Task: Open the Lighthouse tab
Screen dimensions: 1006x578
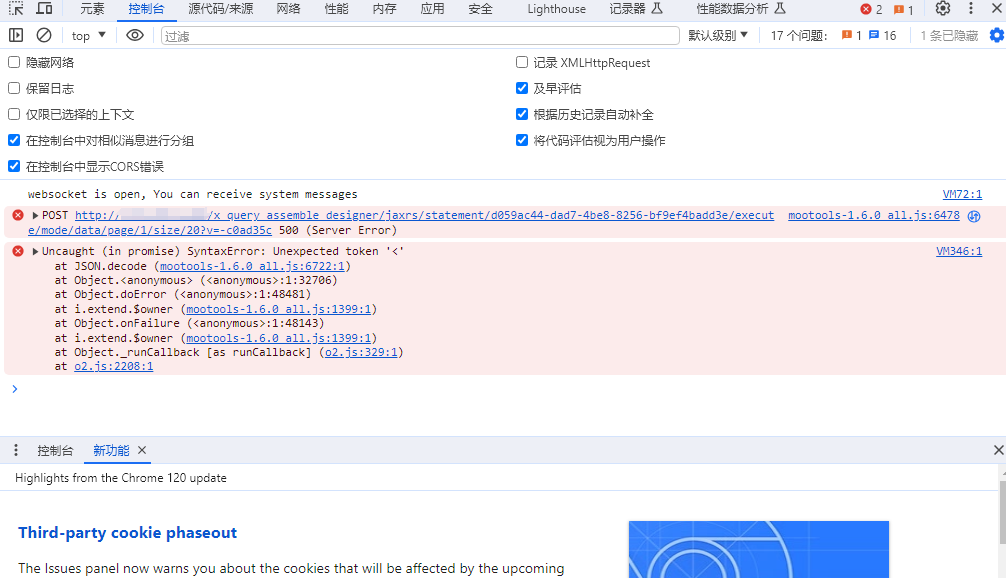Action: pos(557,9)
